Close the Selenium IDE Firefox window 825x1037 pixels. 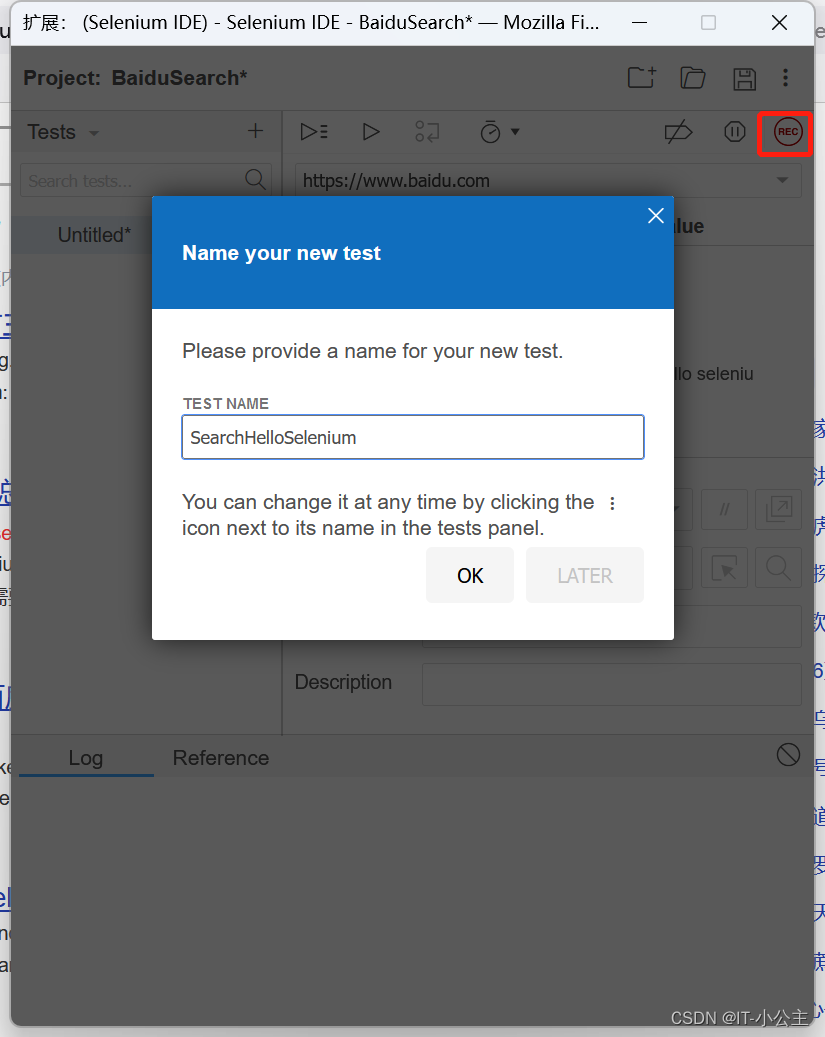pyautogui.click(x=779, y=22)
